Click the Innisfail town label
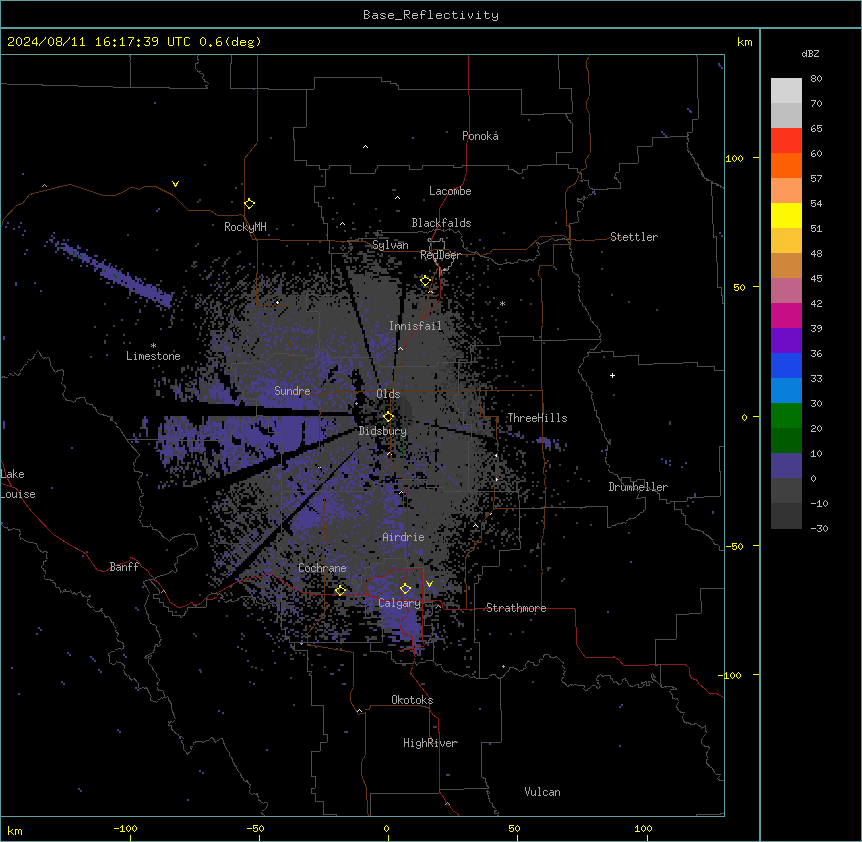The height and width of the screenshot is (842, 862). tap(415, 326)
